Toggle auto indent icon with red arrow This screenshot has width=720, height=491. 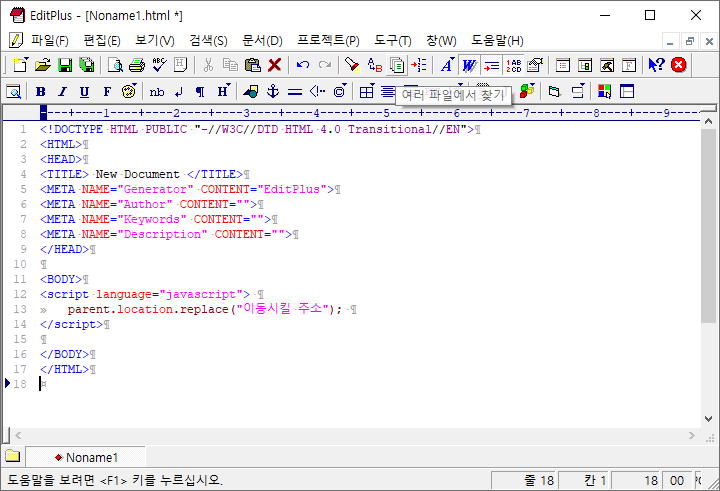pos(491,65)
